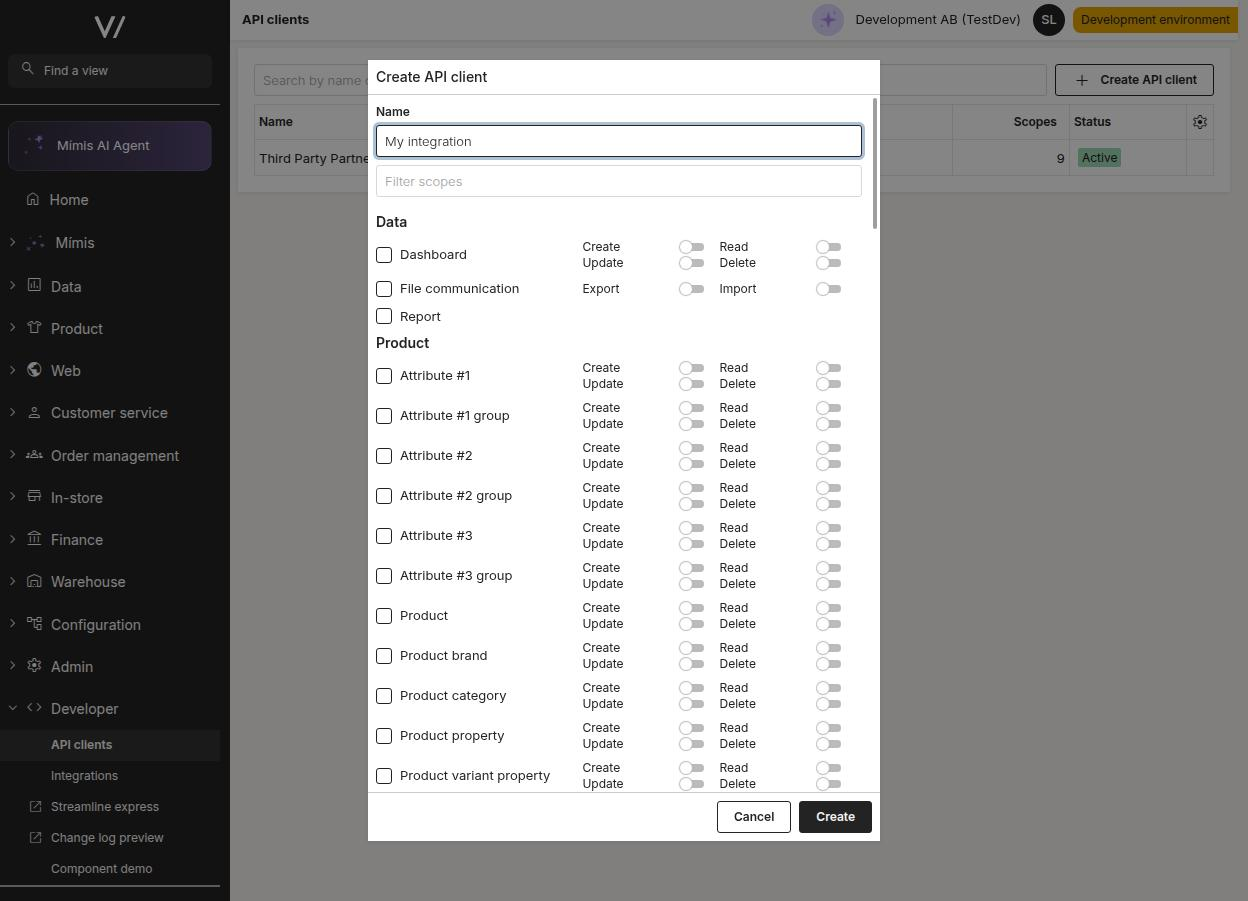Expand the Data sidebar section chevron

point(12,285)
